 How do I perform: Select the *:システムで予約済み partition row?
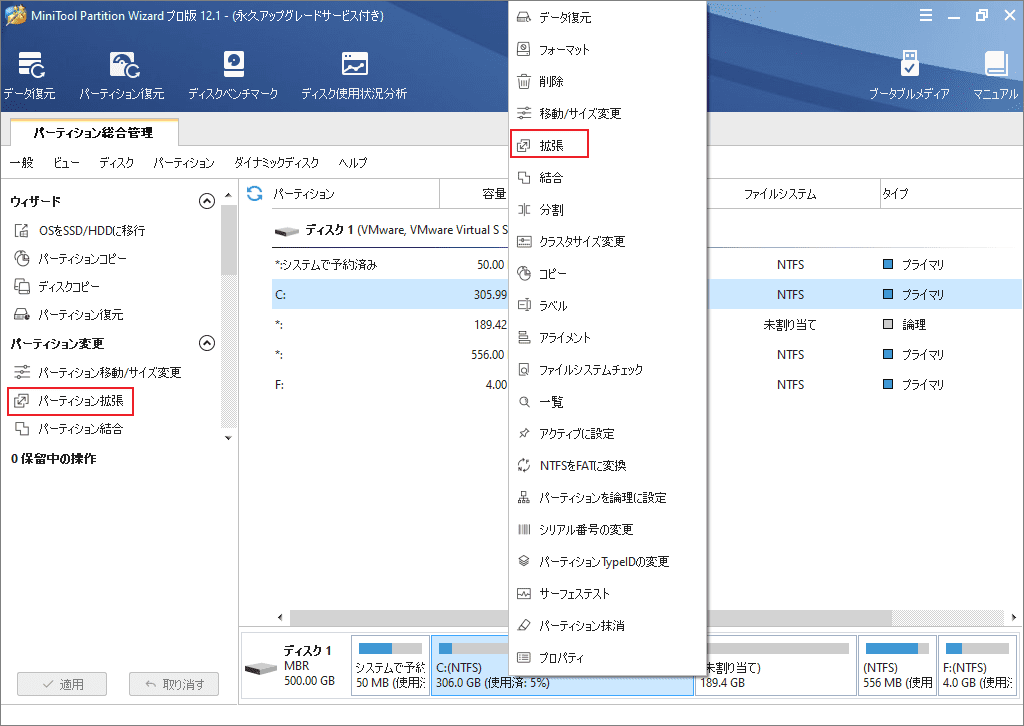pos(647,264)
